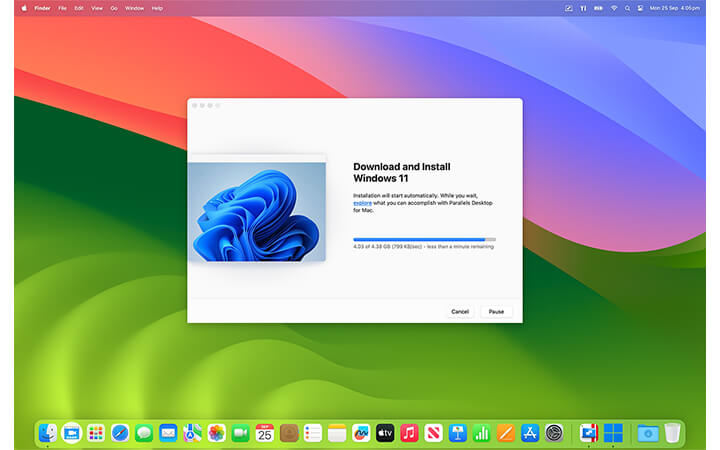Open the Wi-Fi status menu
This screenshot has height=450, width=720.
coord(613,8)
